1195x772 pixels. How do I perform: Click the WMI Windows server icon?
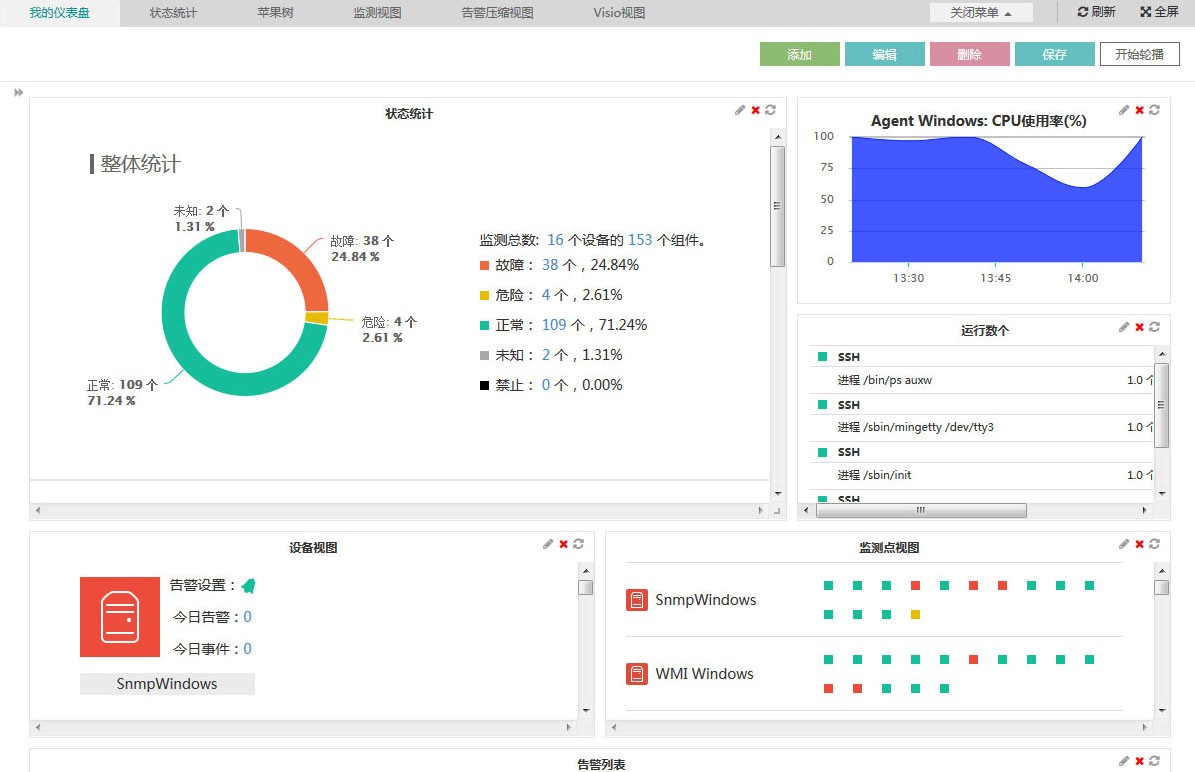[x=637, y=674]
